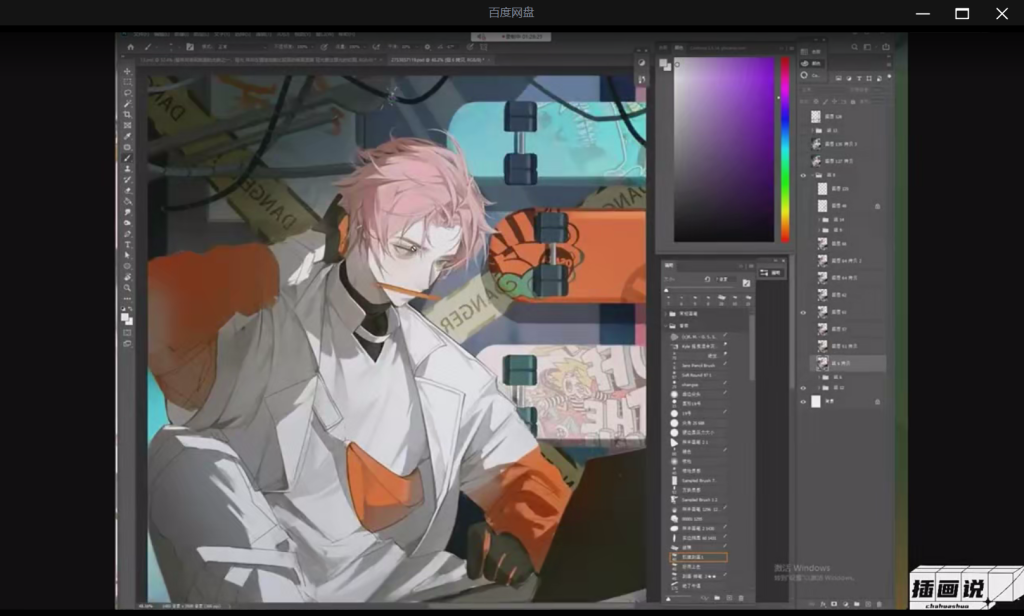Select the Type tool

[127, 244]
